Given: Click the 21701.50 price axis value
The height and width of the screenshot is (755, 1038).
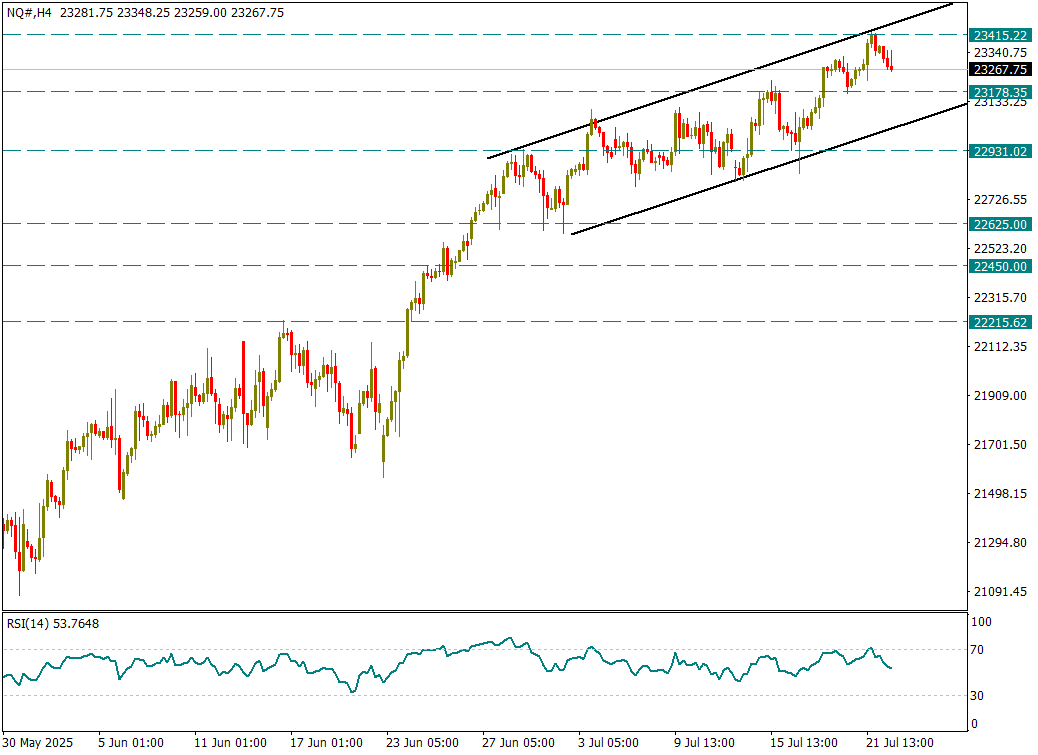Looking at the screenshot, I should pos(1000,445).
